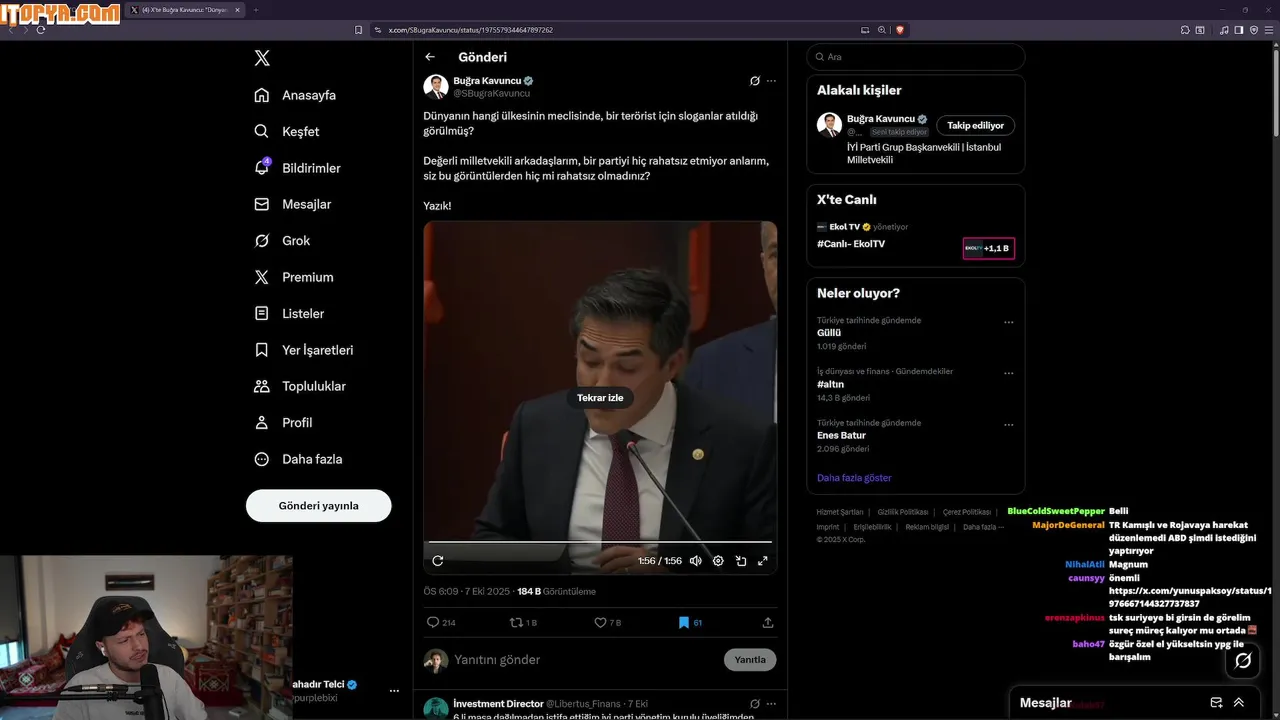1280x720 pixels.
Task: Open more options for Güllü trend
Action: (x=1009, y=322)
